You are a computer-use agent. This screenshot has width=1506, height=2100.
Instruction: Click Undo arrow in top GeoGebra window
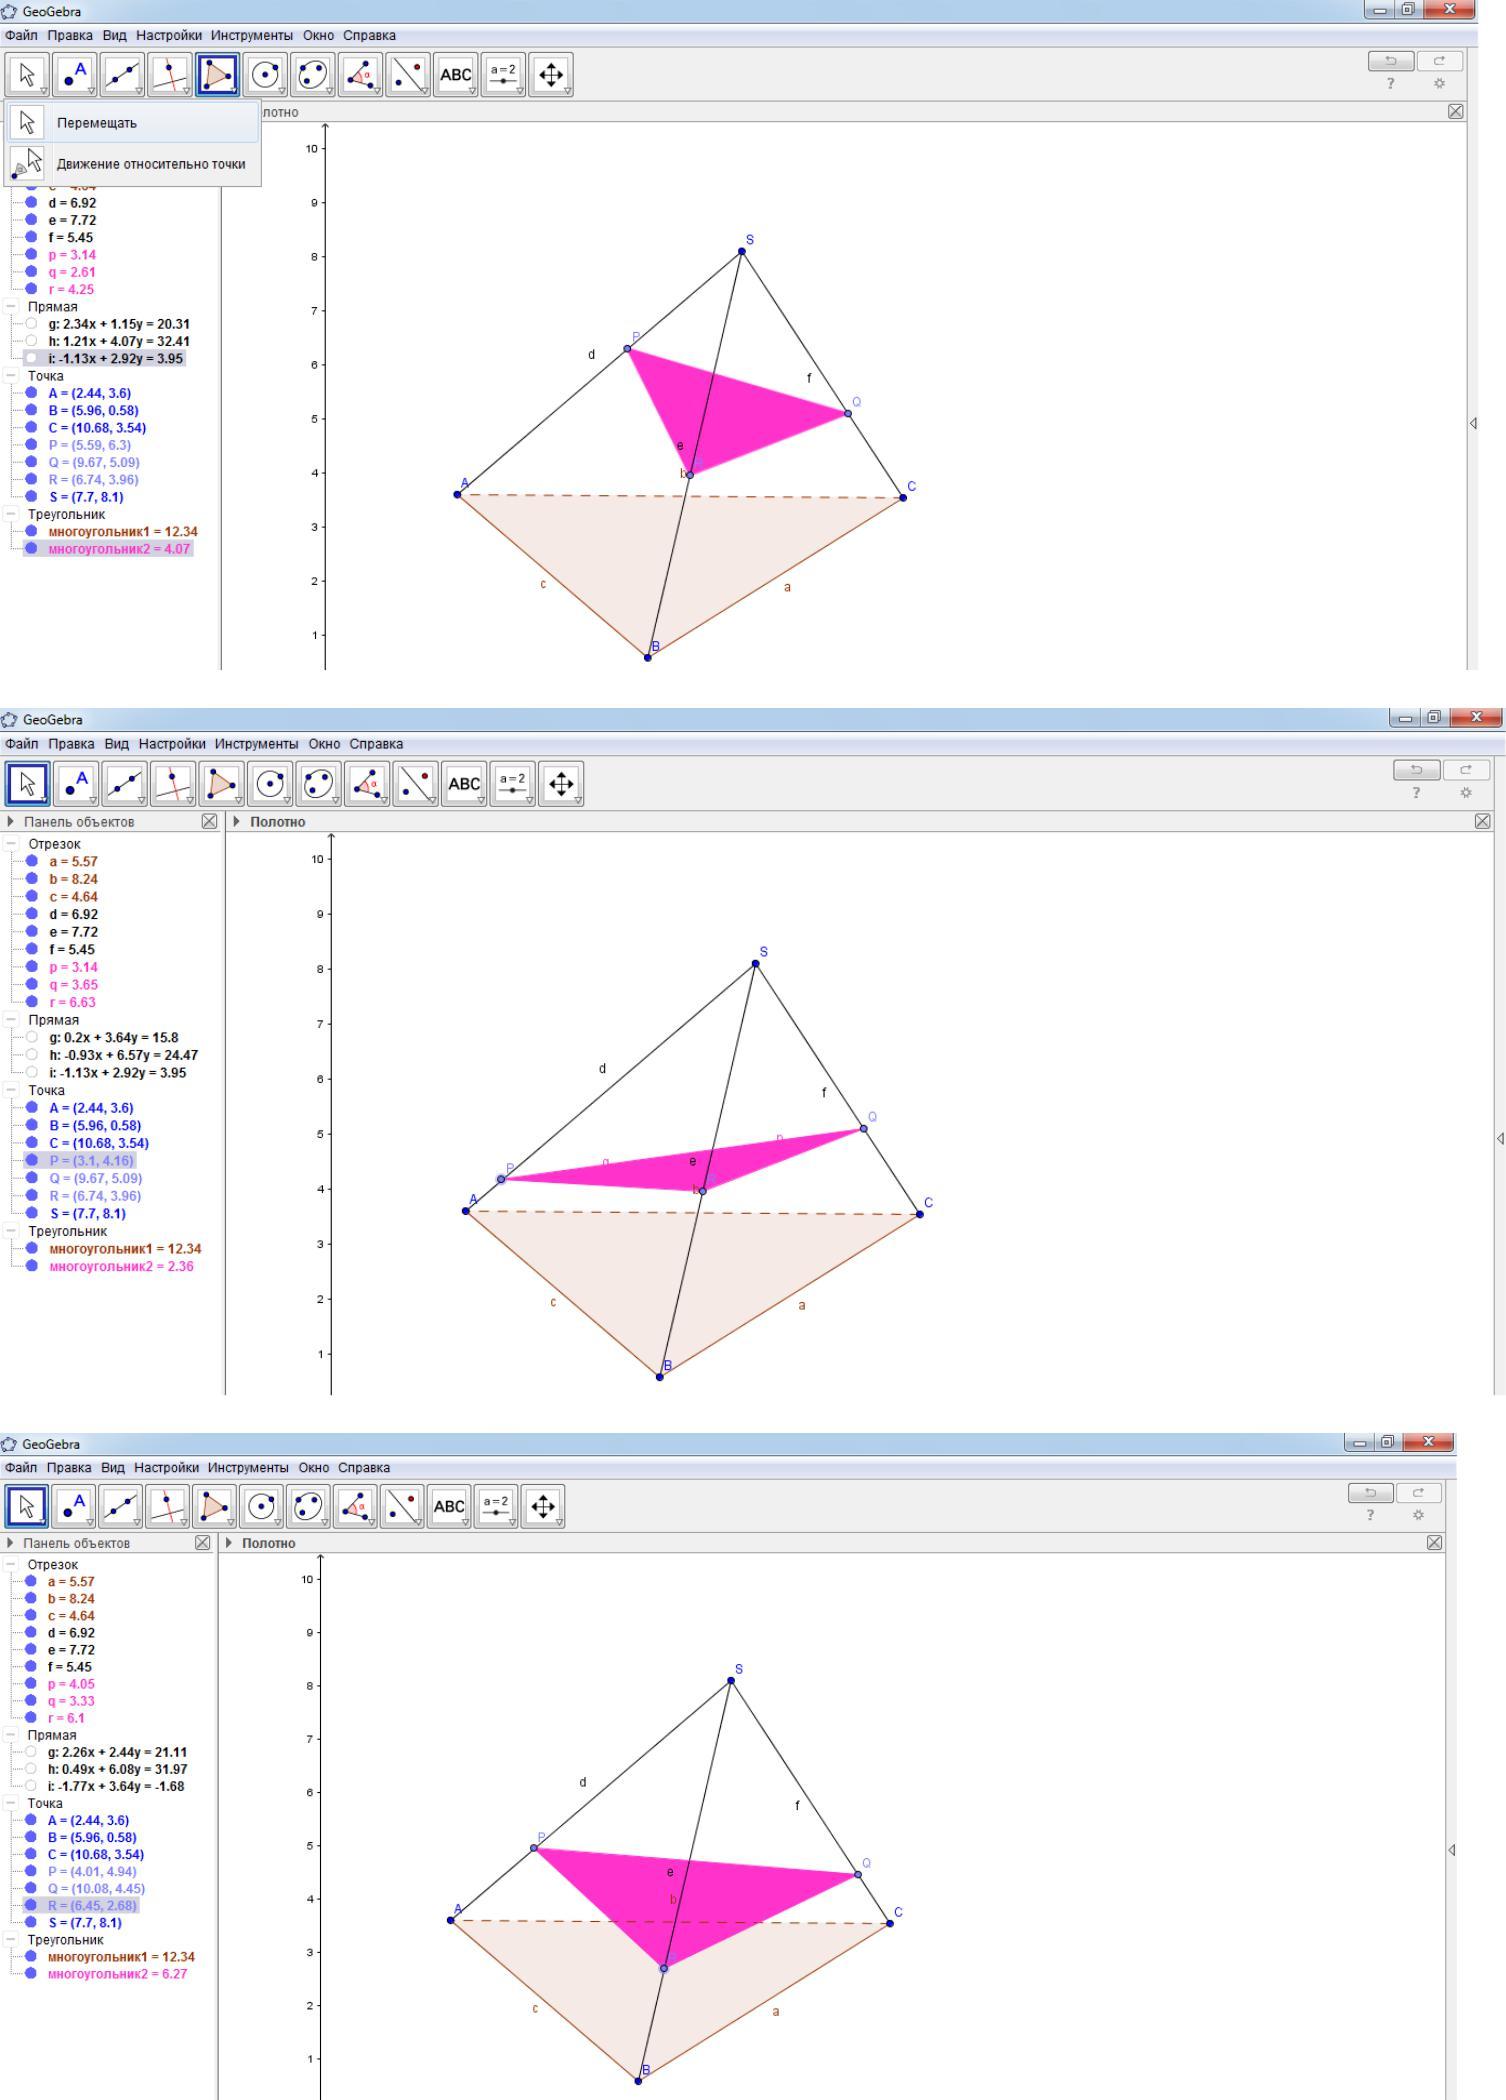click(1391, 61)
